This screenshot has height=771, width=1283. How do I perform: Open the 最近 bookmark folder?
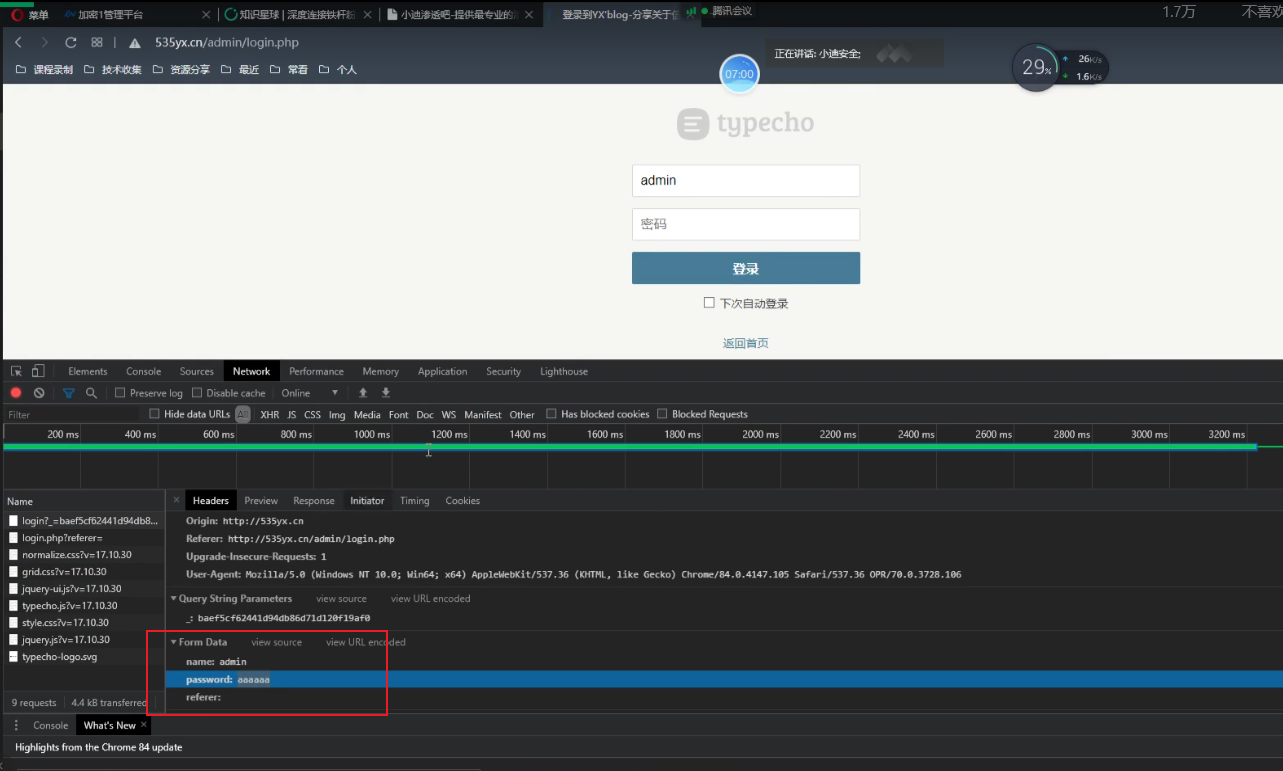(239, 70)
